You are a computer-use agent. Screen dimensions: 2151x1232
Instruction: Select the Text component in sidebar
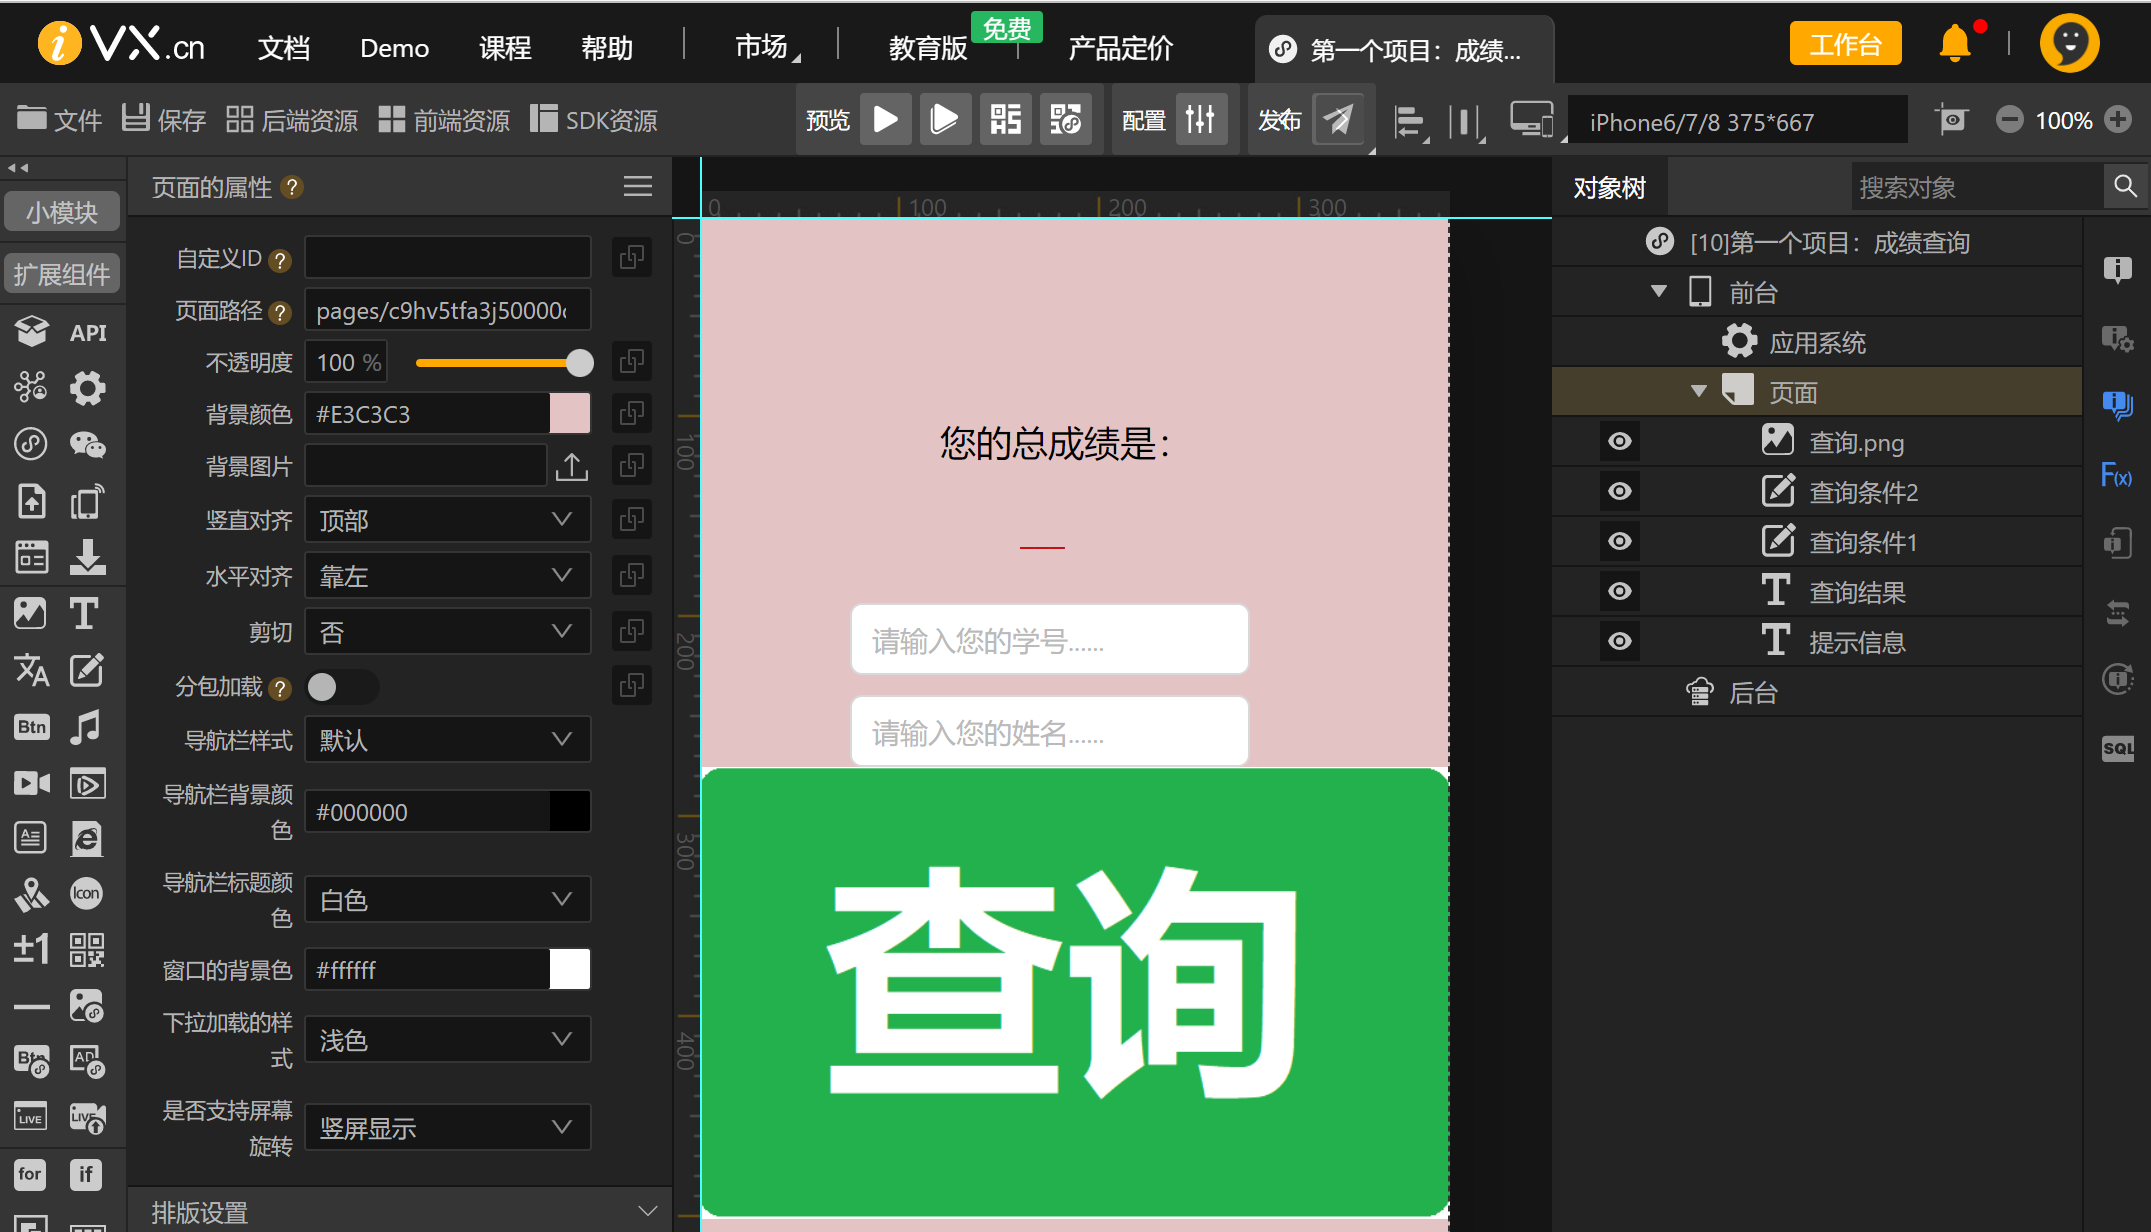(x=85, y=613)
